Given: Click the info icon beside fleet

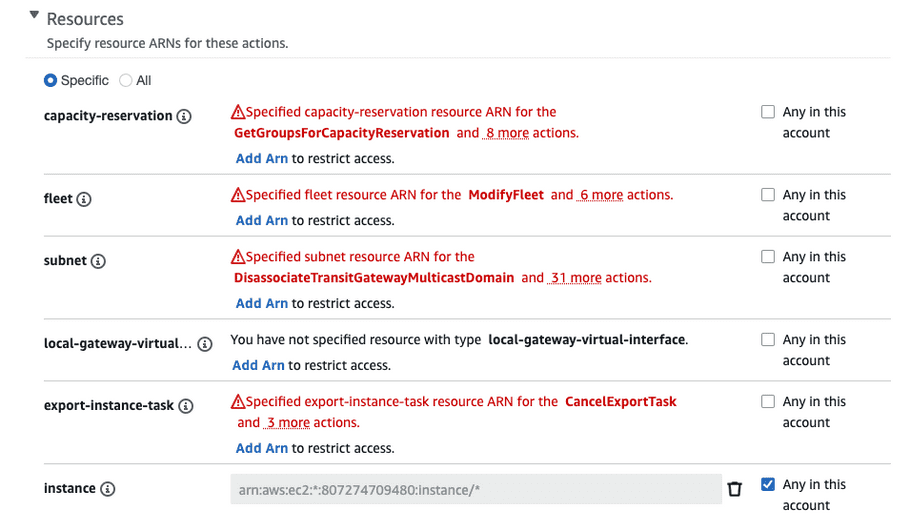Looking at the screenshot, I should pyautogui.click(x=84, y=199).
